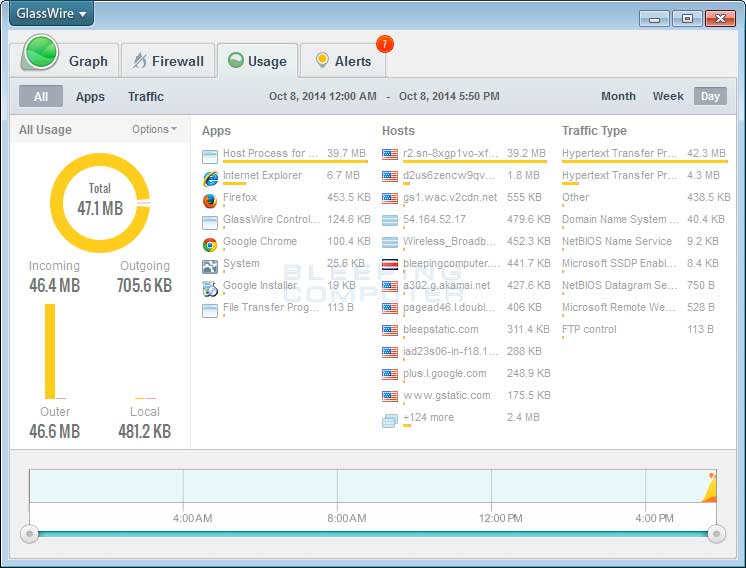746x568 pixels.
Task: Click the Host Process app icon
Action: click(x=210, y=156)
